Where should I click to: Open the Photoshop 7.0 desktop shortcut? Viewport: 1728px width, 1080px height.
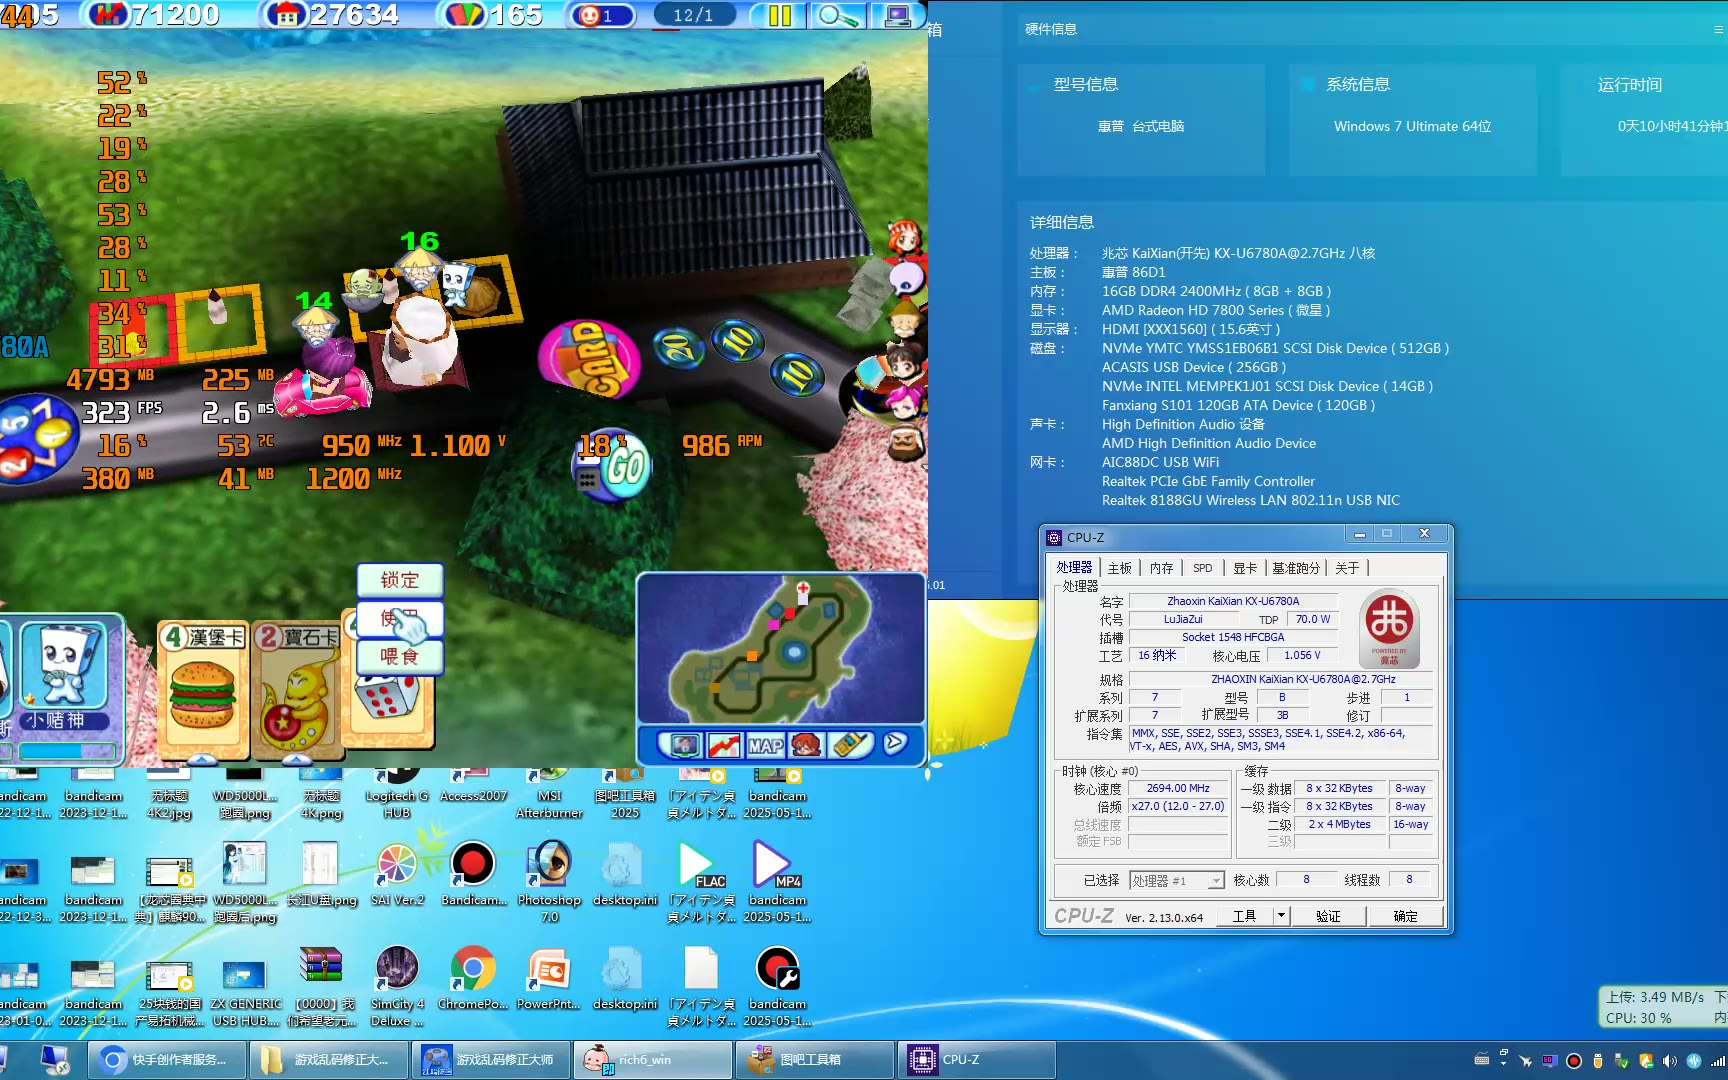pos(549,880)
